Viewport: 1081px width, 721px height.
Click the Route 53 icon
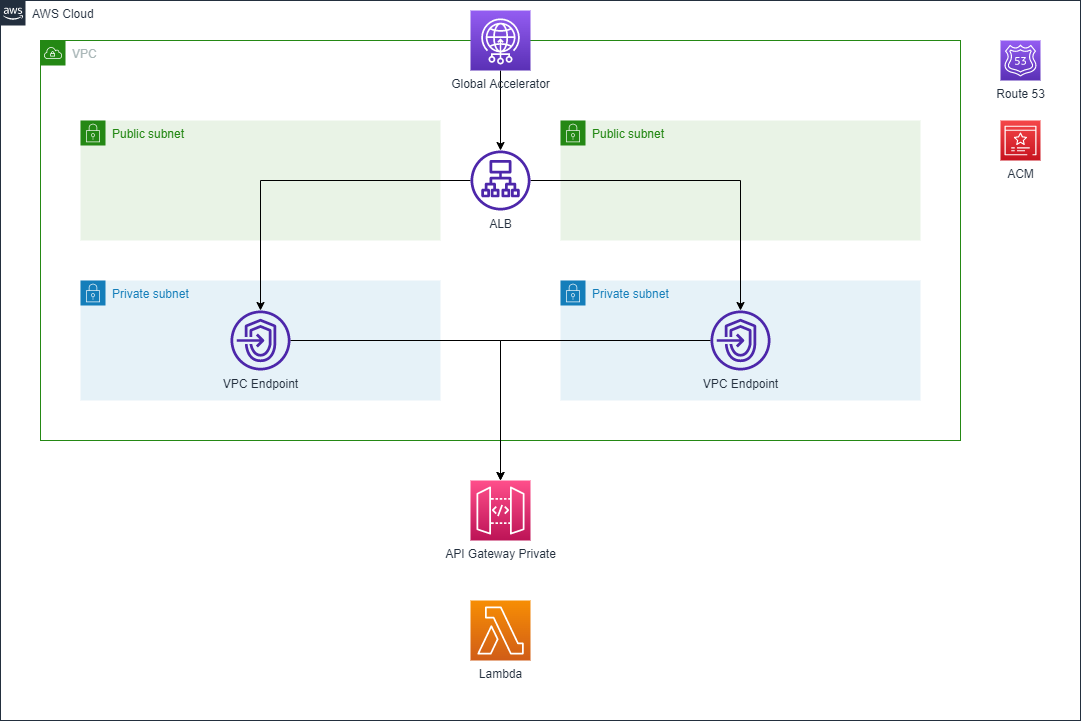pos(1020,60)
